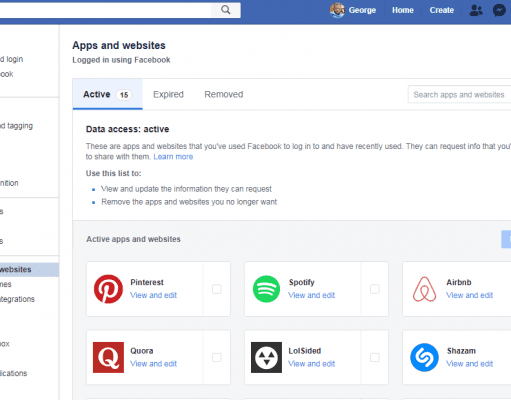Open the login sidebar item
Image resolution: width=511 pixels, height=400 pixels.
[x=12, y=59]
